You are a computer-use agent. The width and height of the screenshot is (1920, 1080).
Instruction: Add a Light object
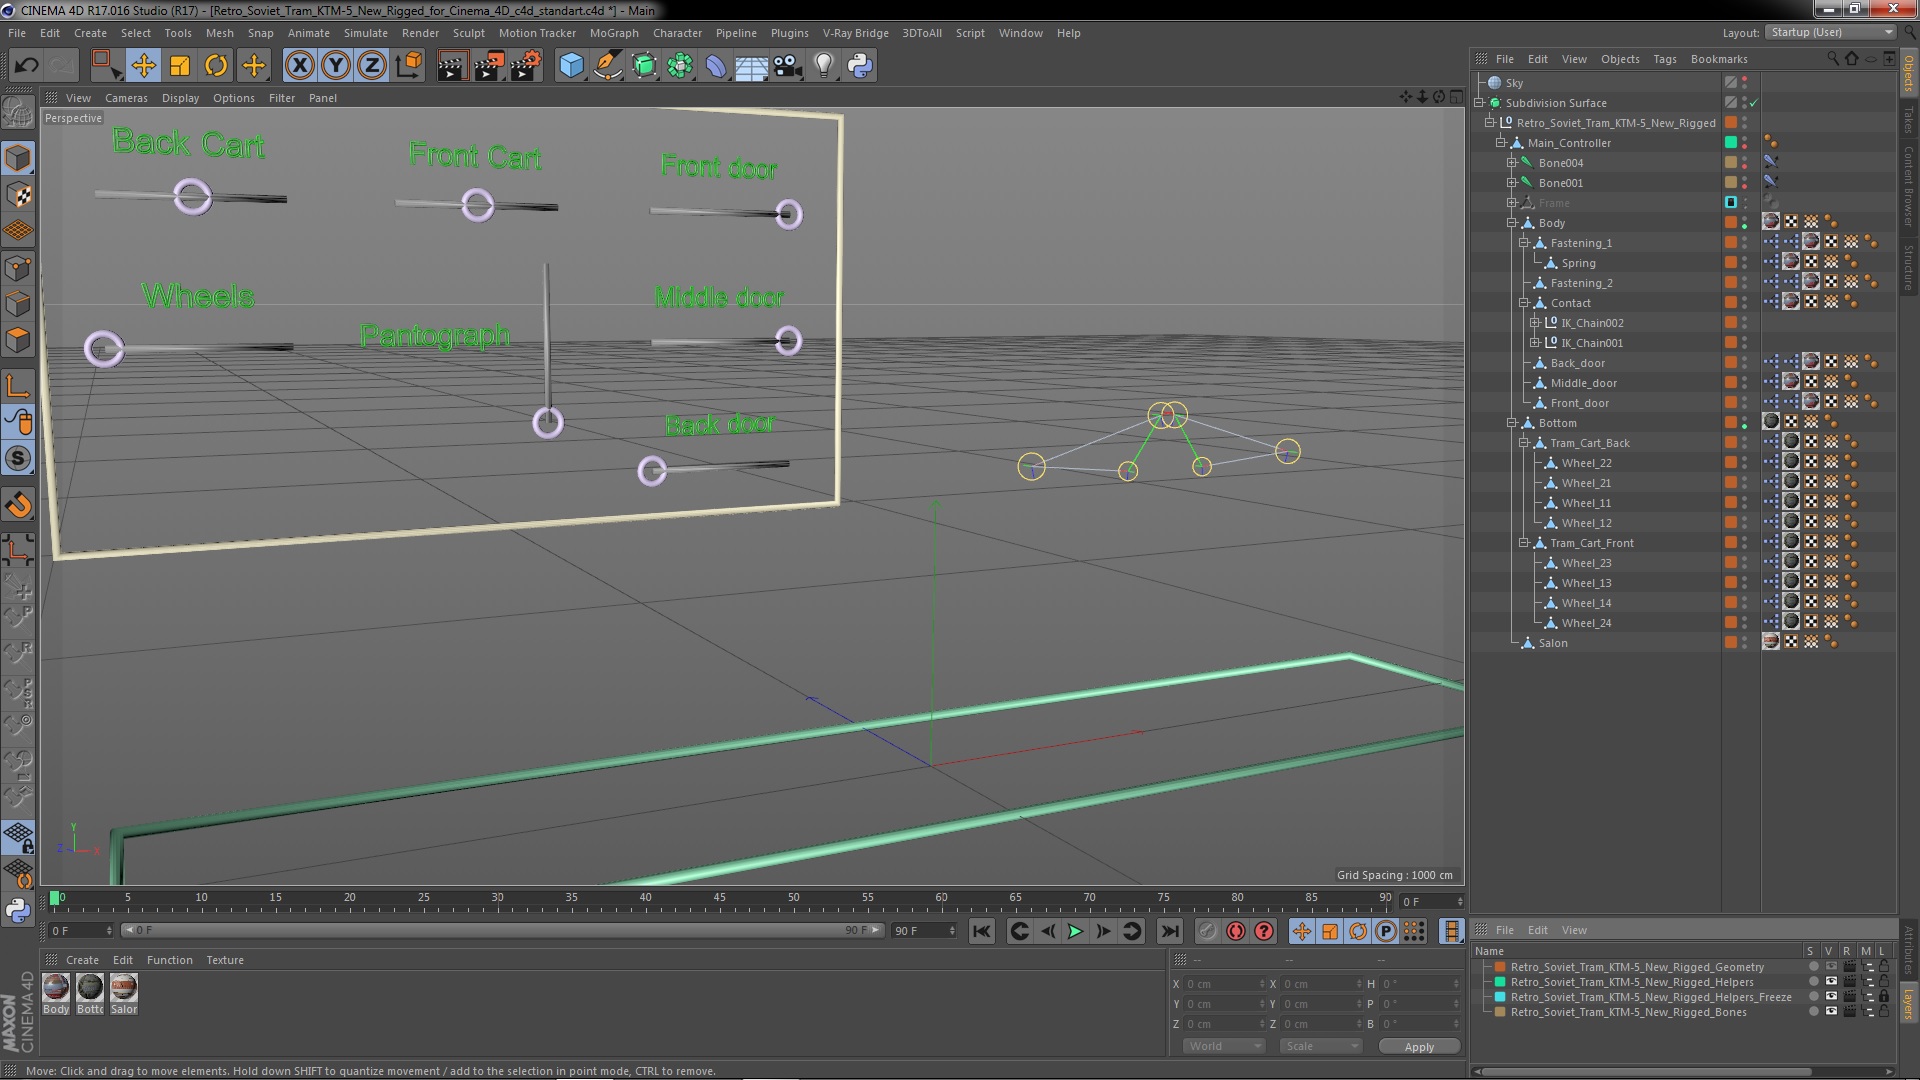tap(824, 66)
